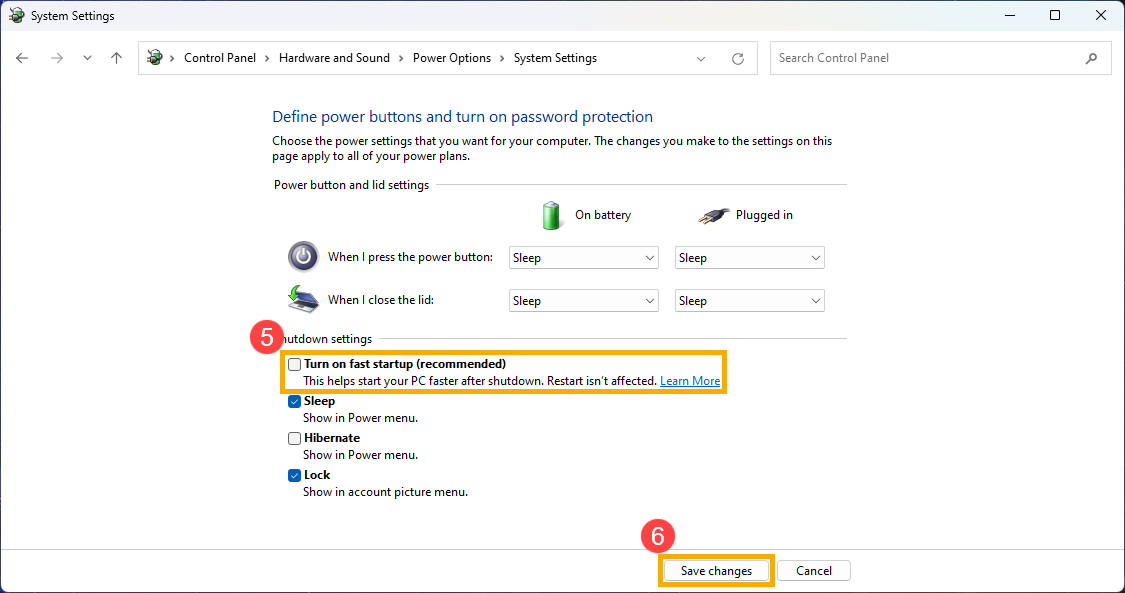The image size is (1125, 593).
Task: Expand address bar history dropdown arrow
Action: [x=701, y=58]
